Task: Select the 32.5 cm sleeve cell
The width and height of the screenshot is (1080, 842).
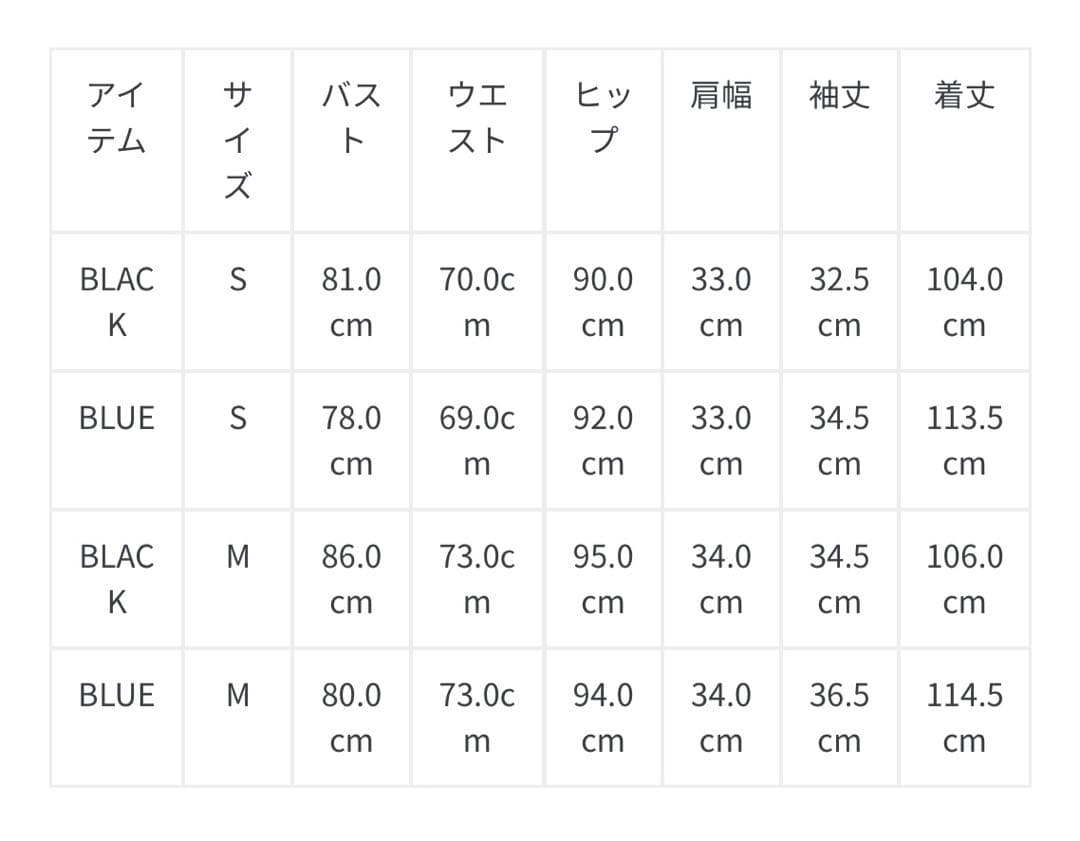Action: tap(840, 302)
